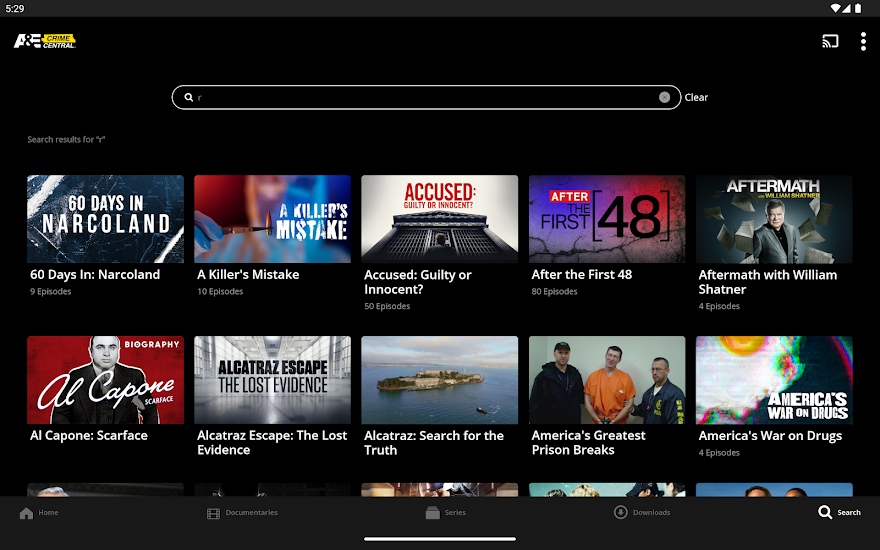The image size is (880, 550).
Task: Select the Al Capone: Scarface thumbnail
Action: click(105, 379)
